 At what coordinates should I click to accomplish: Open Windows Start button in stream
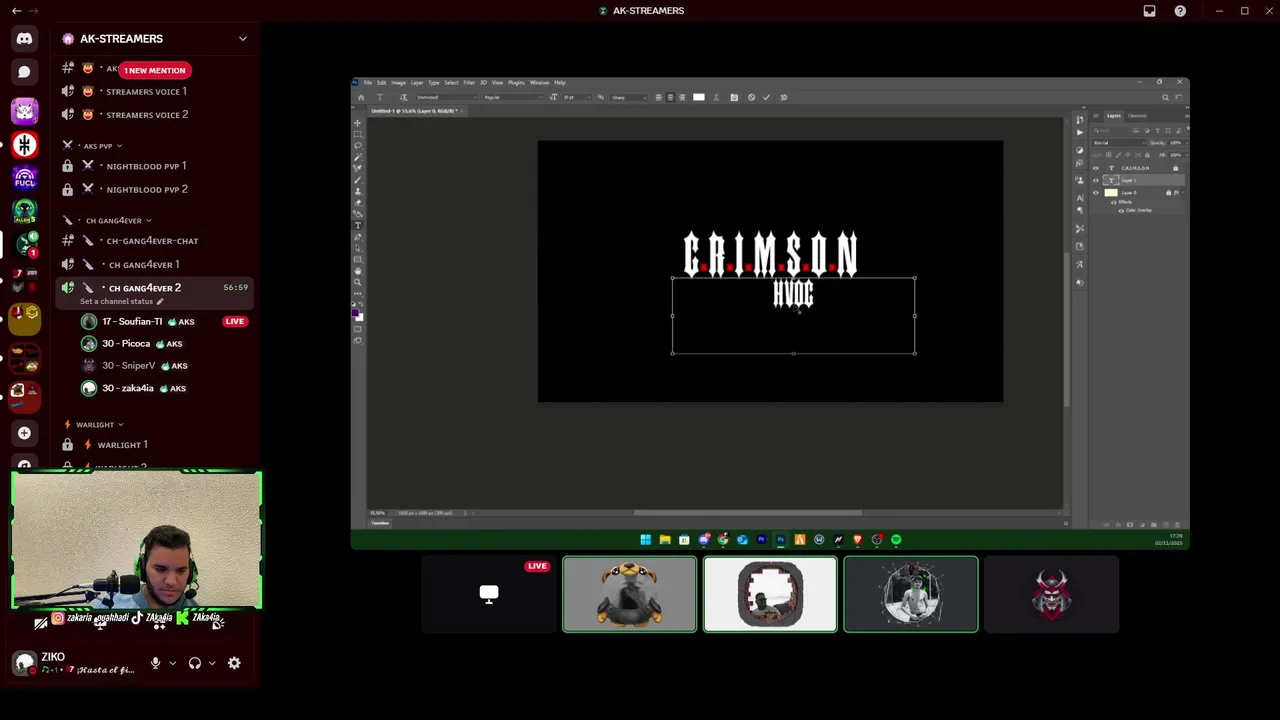click(x=645, y=540)
